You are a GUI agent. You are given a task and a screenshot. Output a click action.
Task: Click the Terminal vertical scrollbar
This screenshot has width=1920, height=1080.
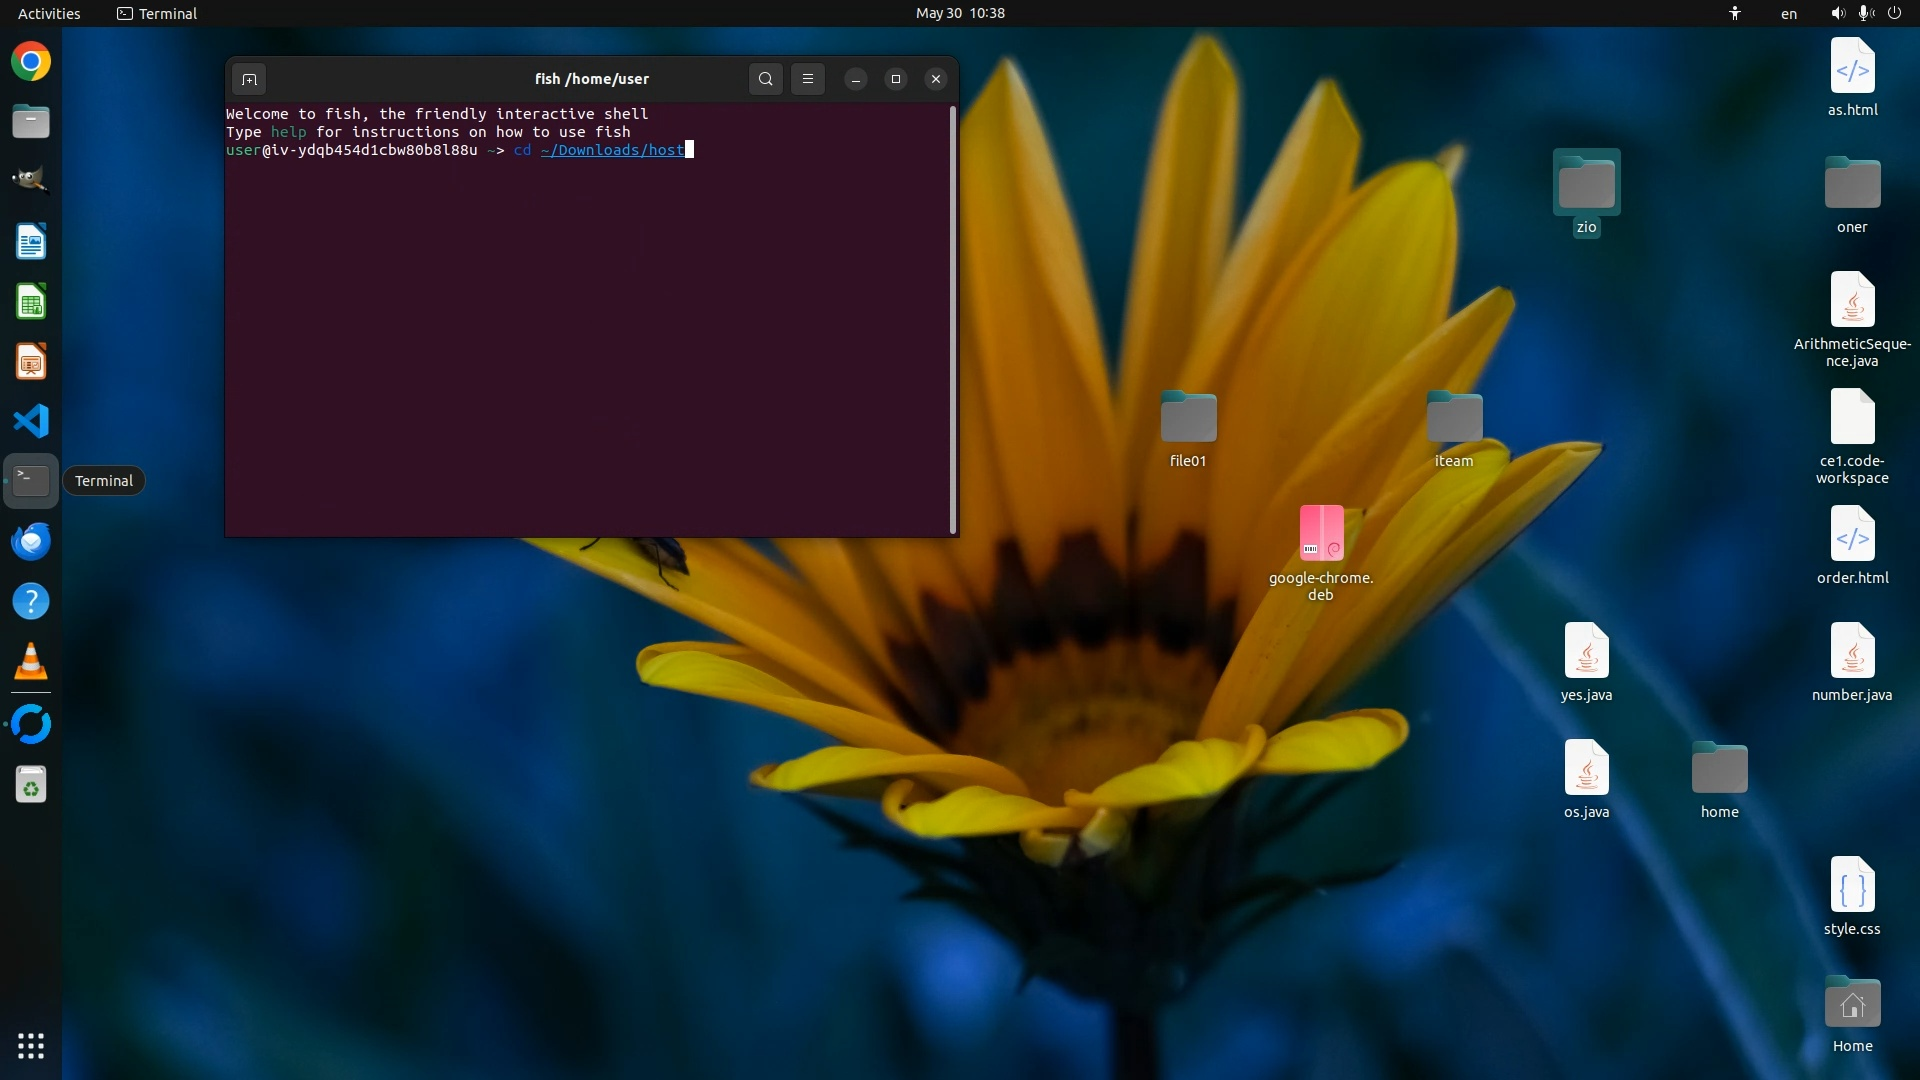953,320
